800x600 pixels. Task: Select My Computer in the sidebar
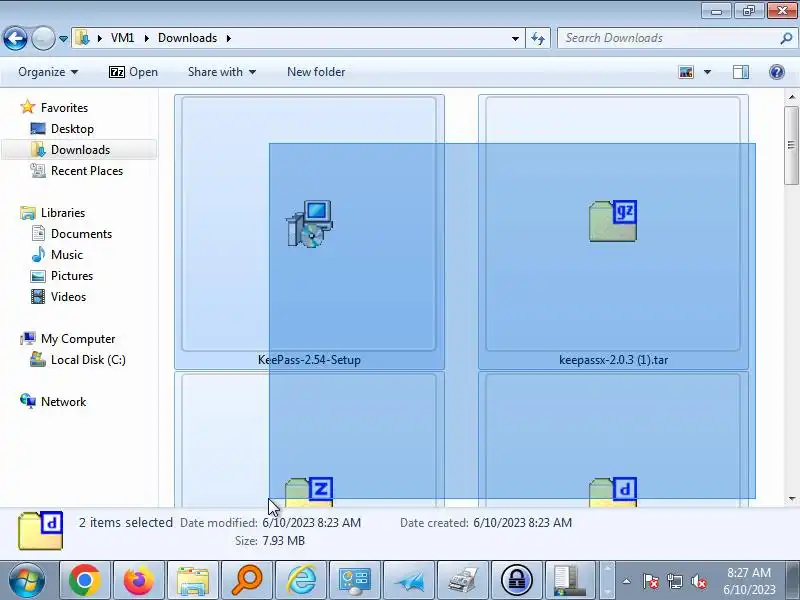click(x=78, y=338)
